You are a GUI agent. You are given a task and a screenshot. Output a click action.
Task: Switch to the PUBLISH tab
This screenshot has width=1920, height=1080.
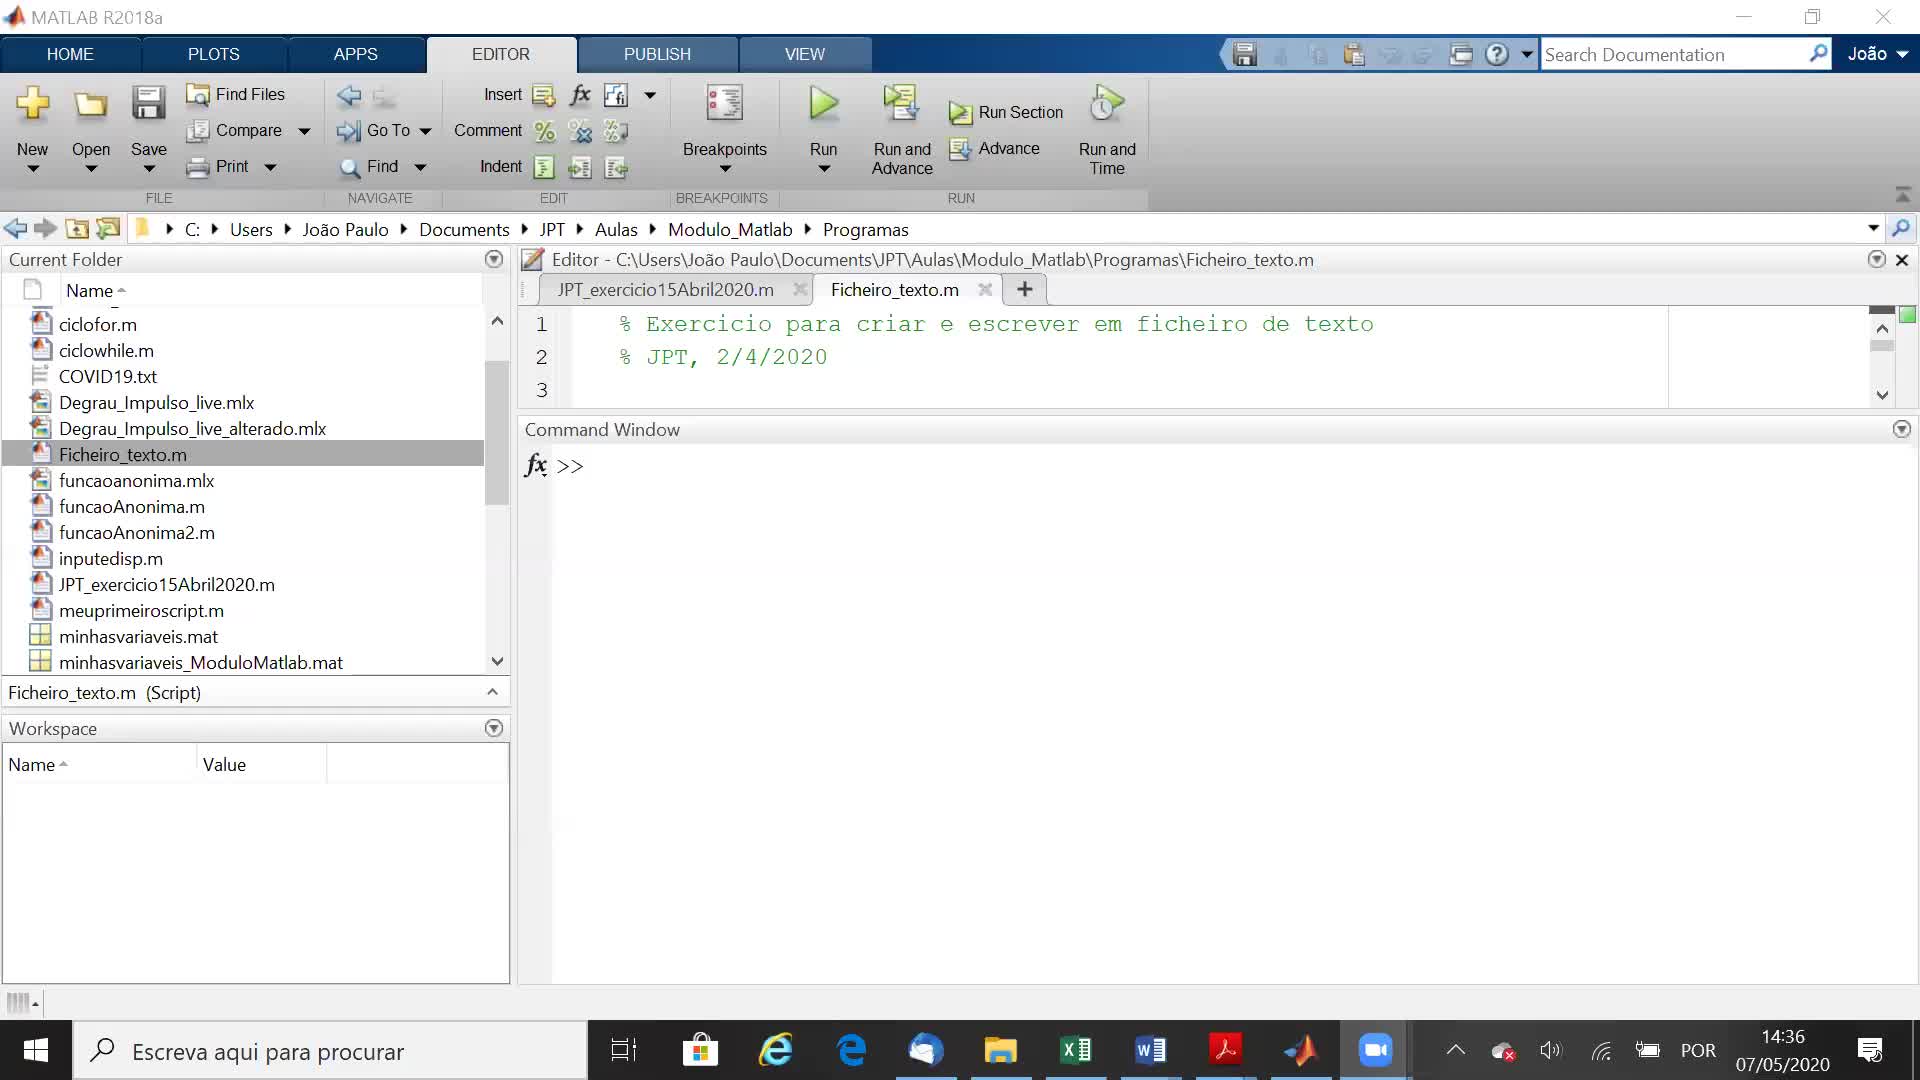[657, 54]
